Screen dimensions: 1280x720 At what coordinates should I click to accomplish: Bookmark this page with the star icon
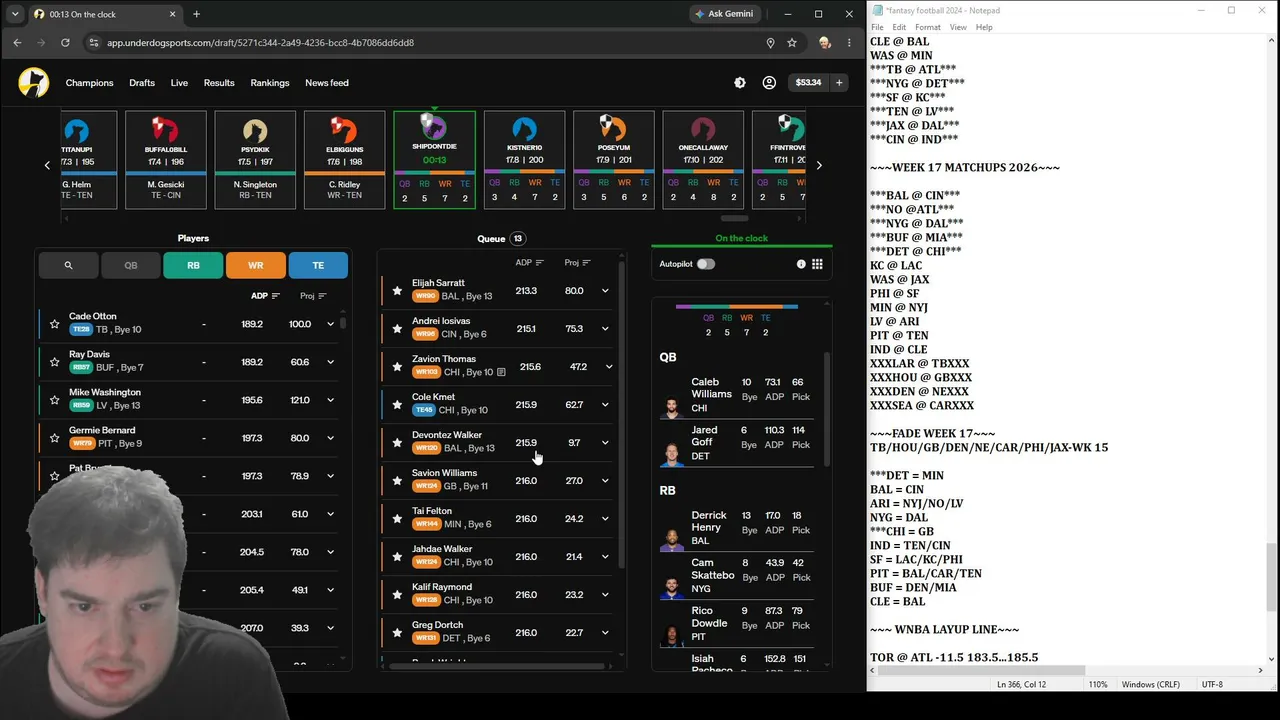click(792, 43)
